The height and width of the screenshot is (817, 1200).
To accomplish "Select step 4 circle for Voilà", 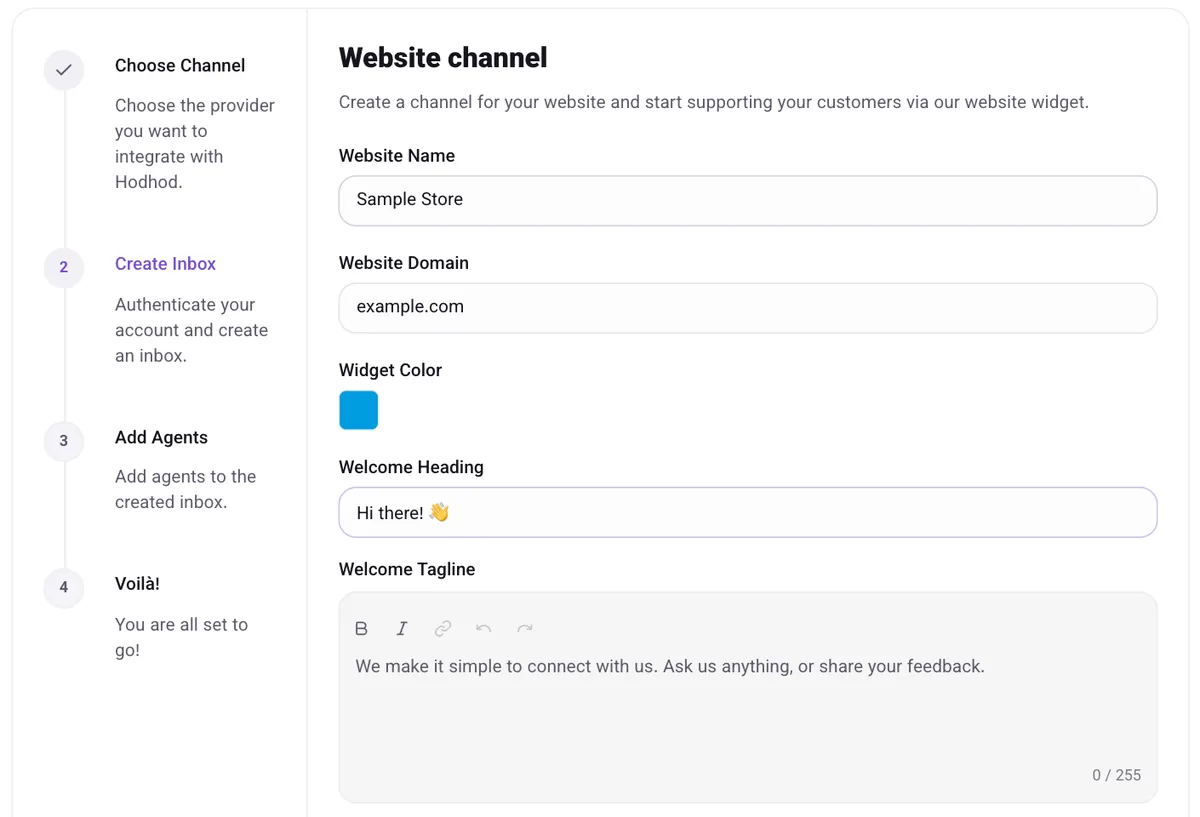I will point(64,587).
